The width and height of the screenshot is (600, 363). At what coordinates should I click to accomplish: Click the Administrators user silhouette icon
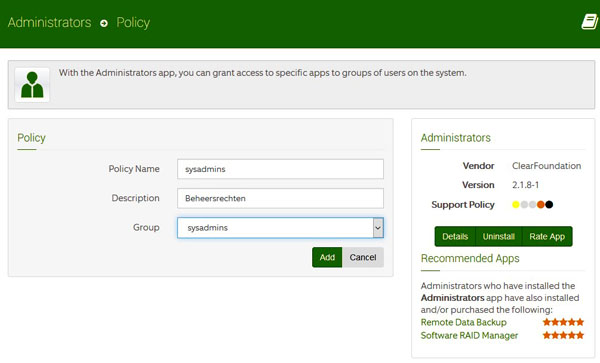click(x=32, y=85)
